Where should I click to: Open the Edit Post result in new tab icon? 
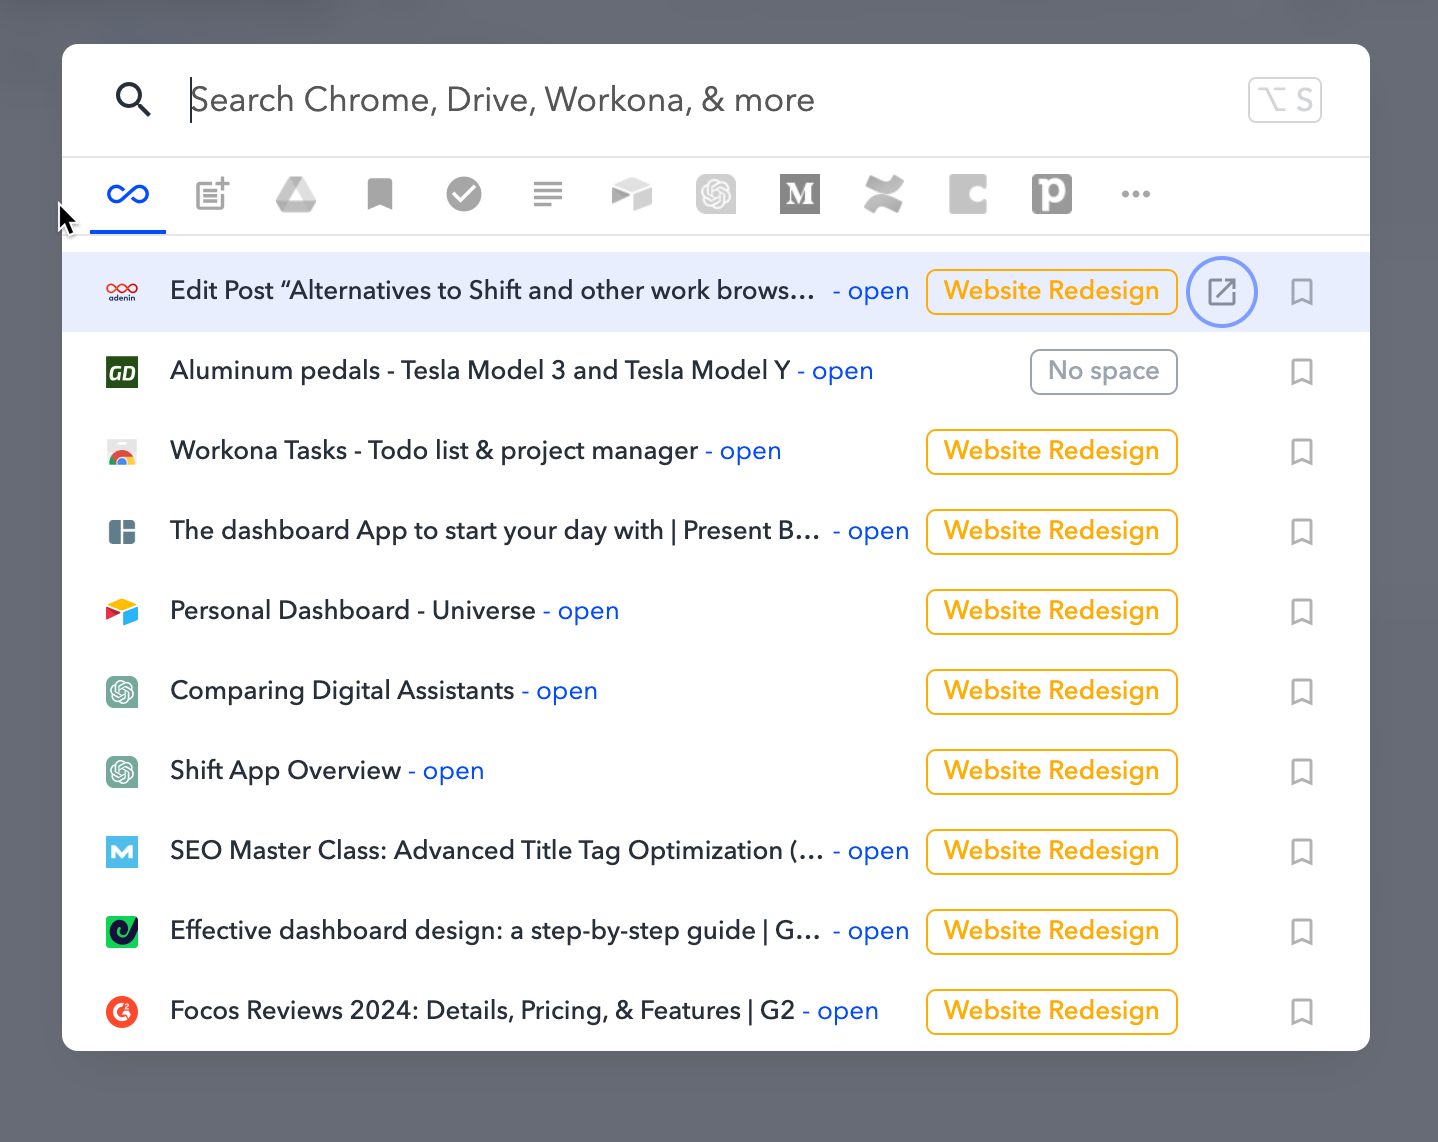pyautogui.click(x=1222, y=292)
